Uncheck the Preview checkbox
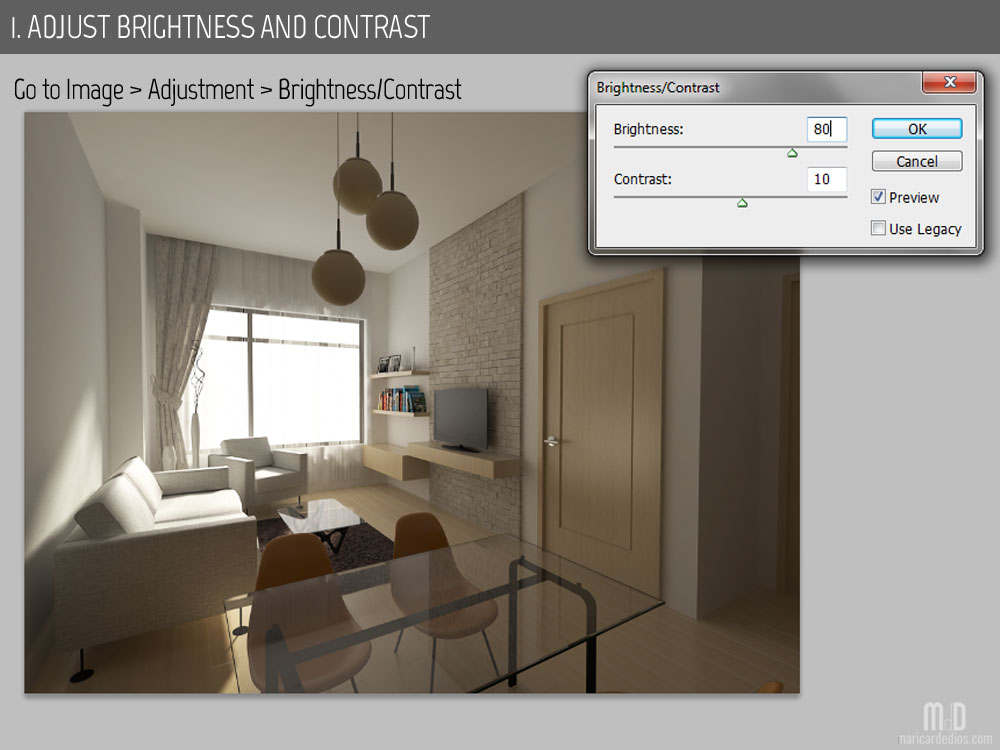 pyautogui.click(x=879, y=198)
